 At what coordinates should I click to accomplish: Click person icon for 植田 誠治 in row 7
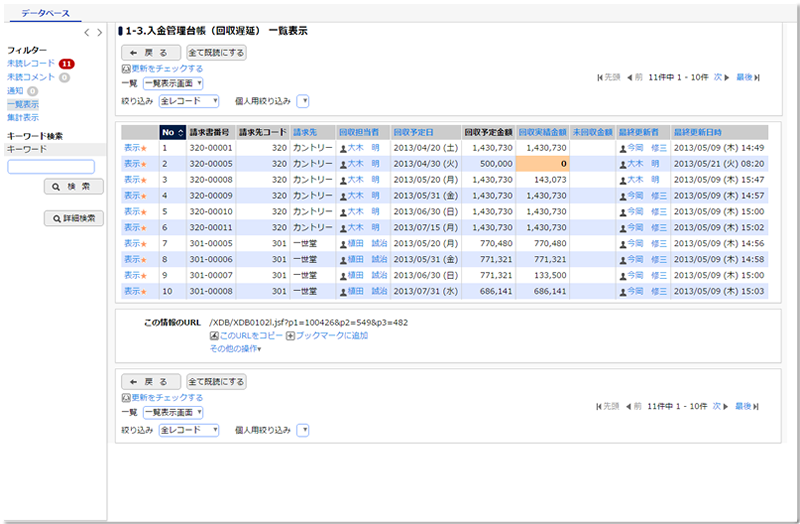[343, 243]
